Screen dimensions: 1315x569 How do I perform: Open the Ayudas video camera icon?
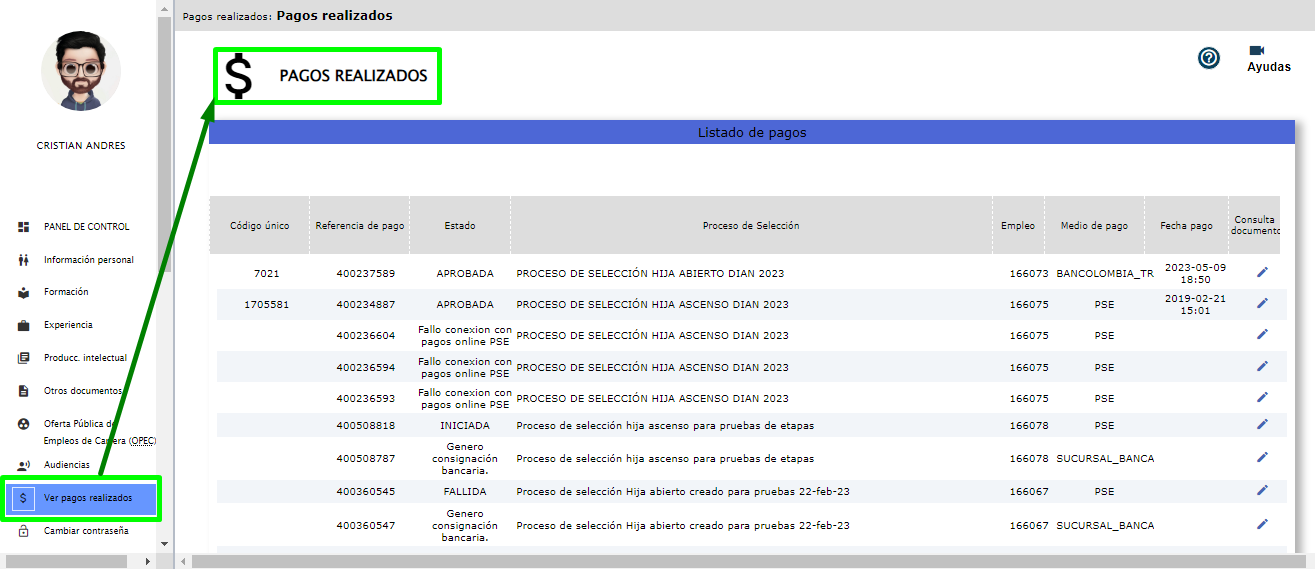[1257, 51]
